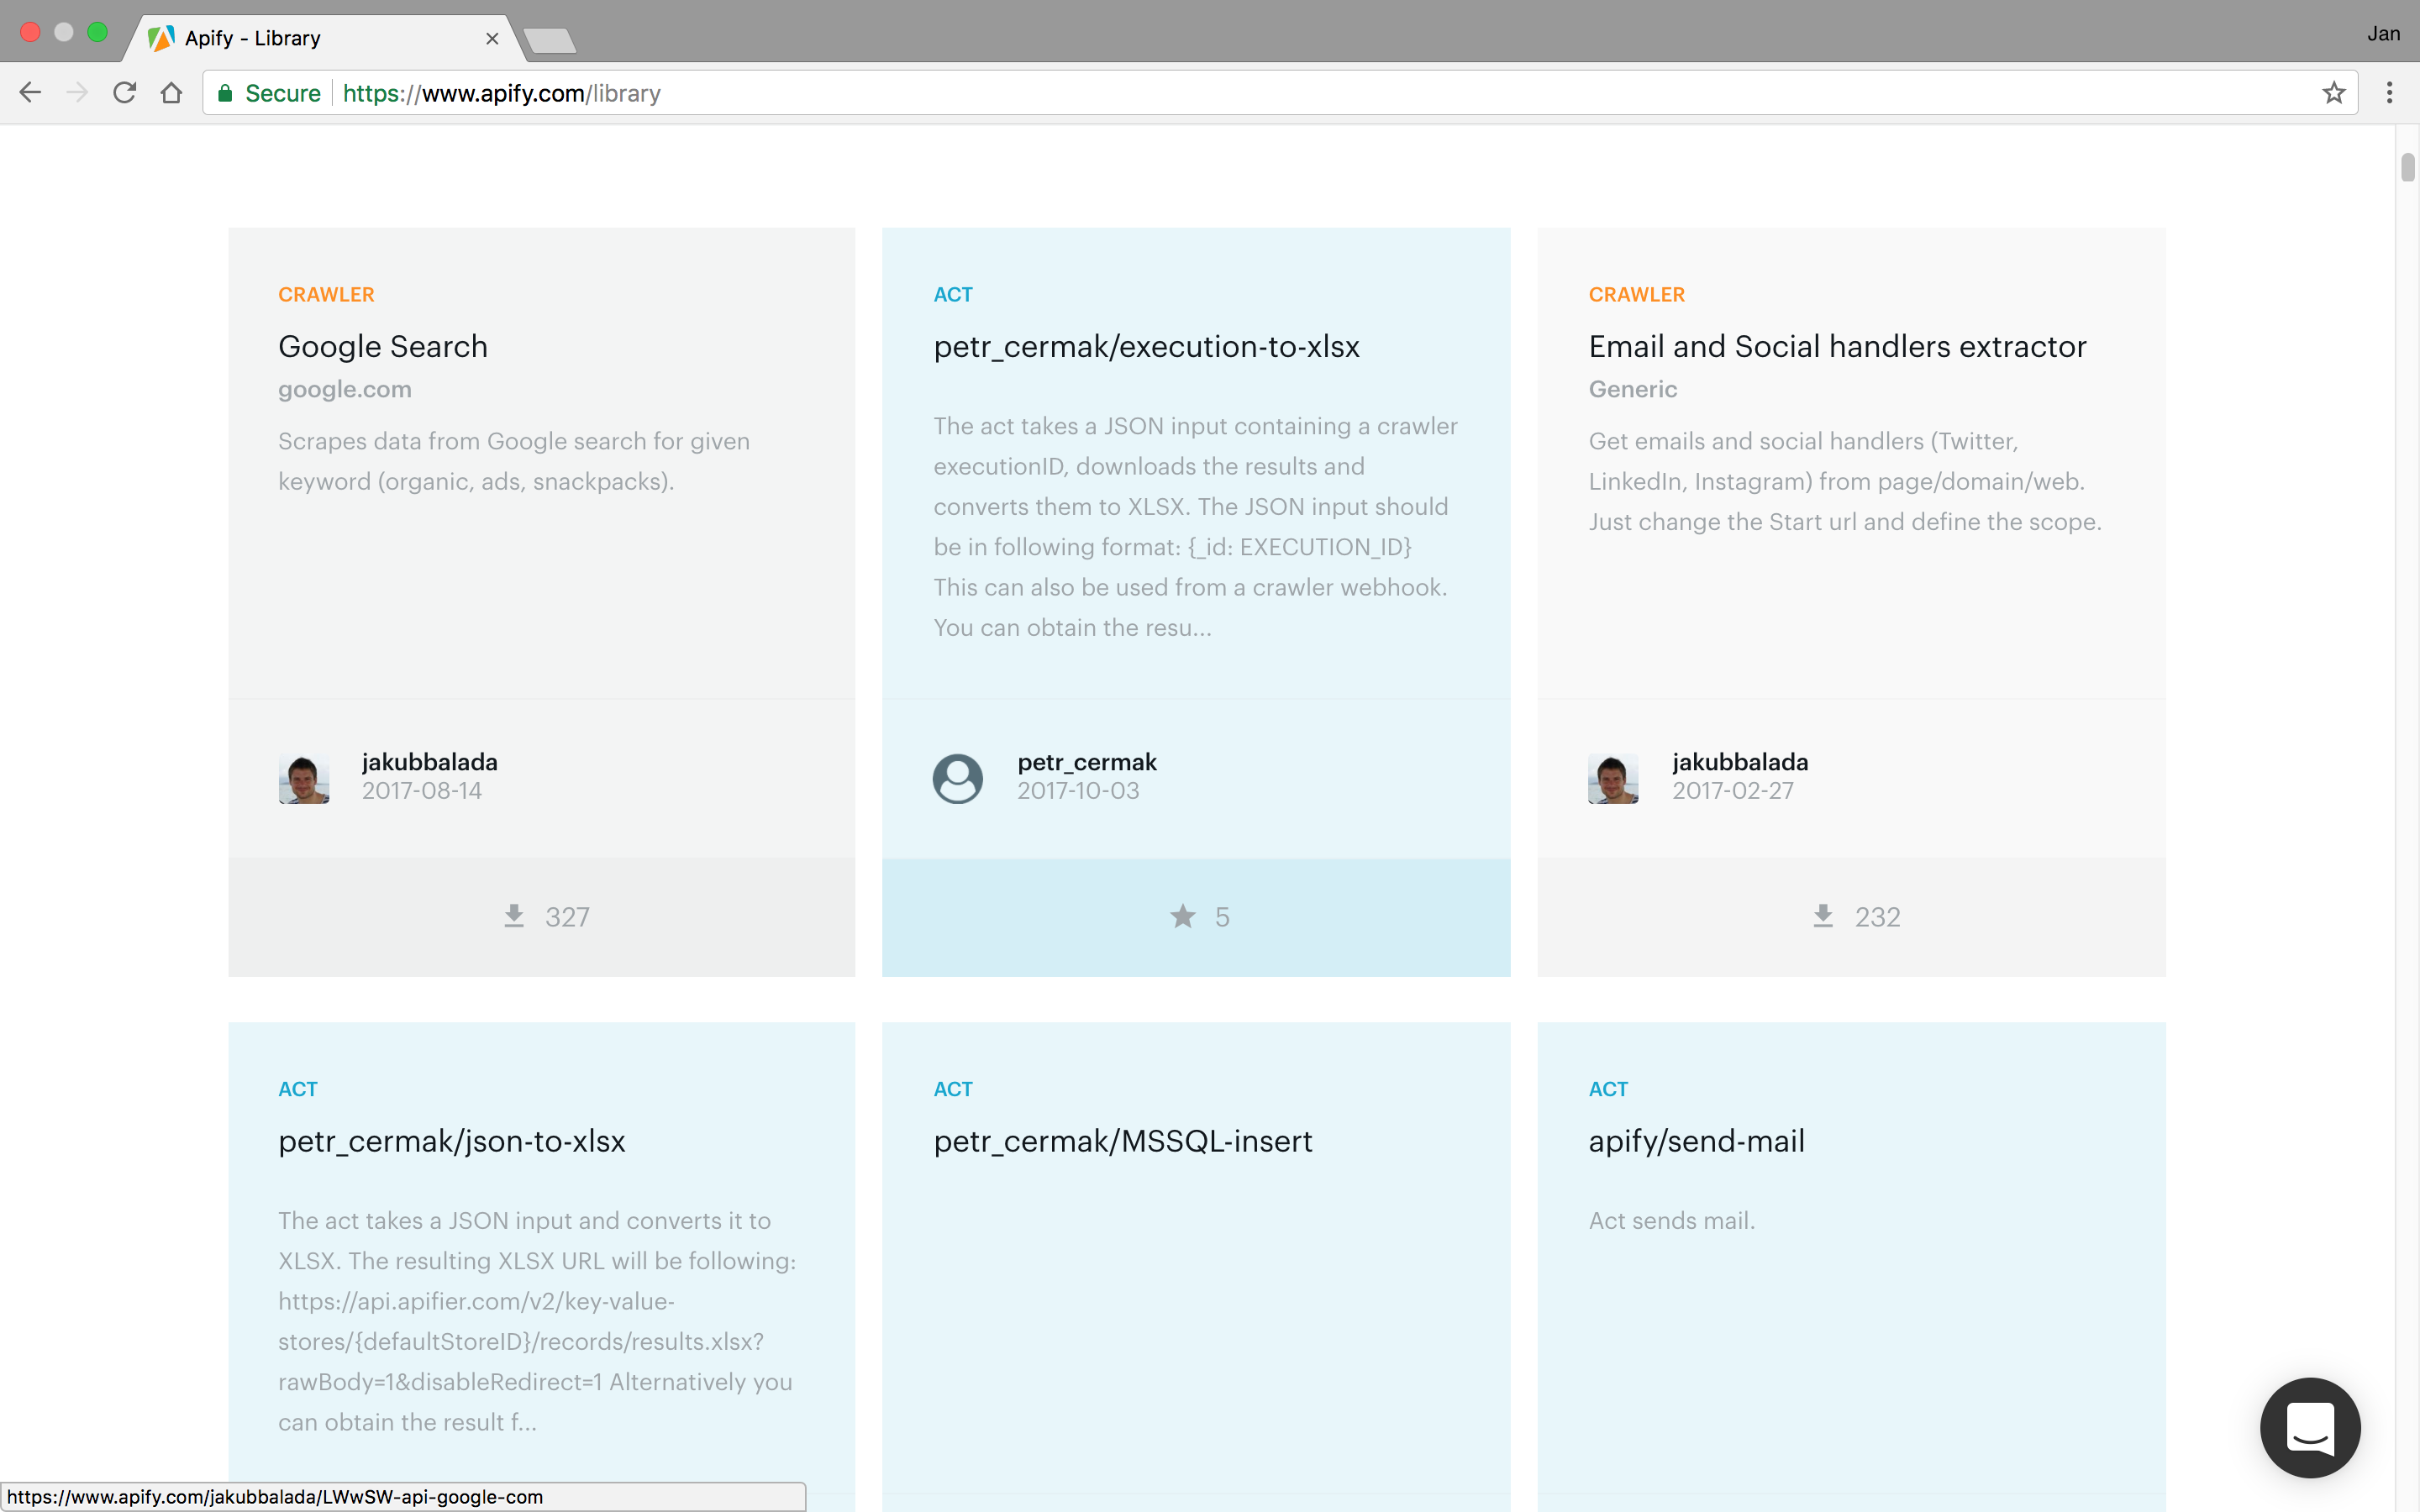Open petr_cermak/execution-to-xlsx act
Screen dimensions: 2420x1512
pyautogui.click(x=1146, y=346)
